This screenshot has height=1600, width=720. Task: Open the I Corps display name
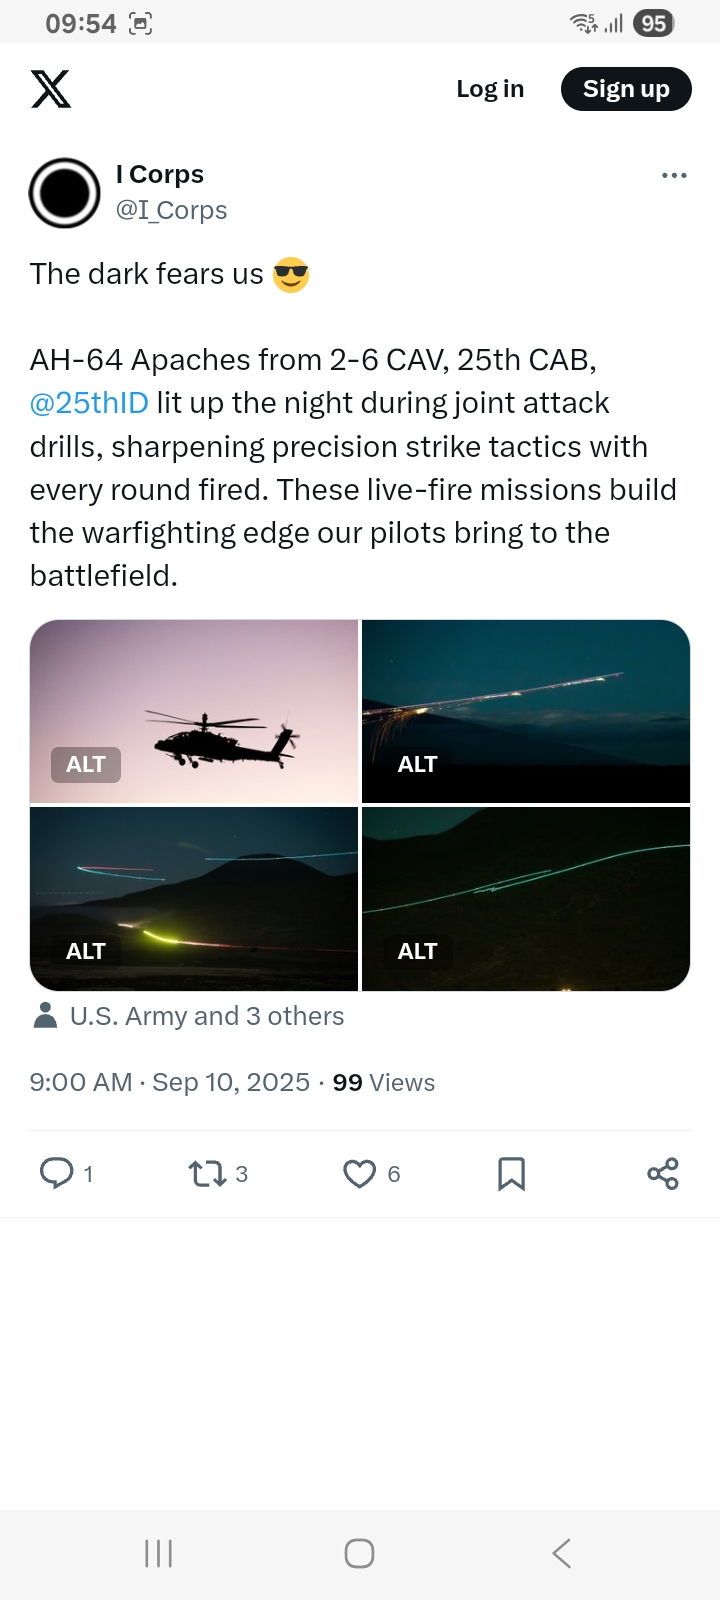[x=160, y=174]
